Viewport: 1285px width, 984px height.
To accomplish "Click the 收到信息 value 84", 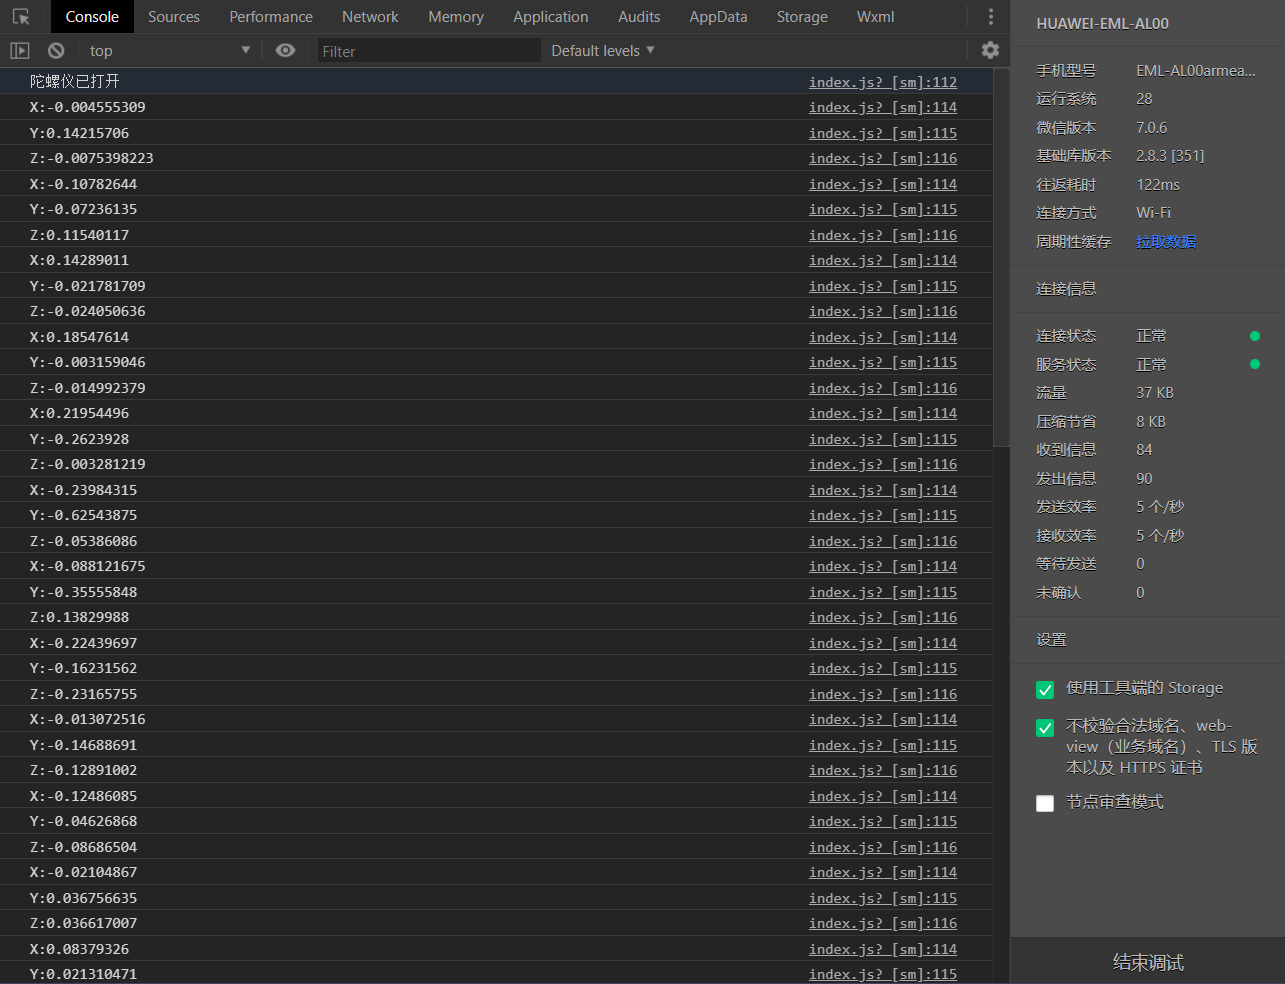I will 1144,449.
